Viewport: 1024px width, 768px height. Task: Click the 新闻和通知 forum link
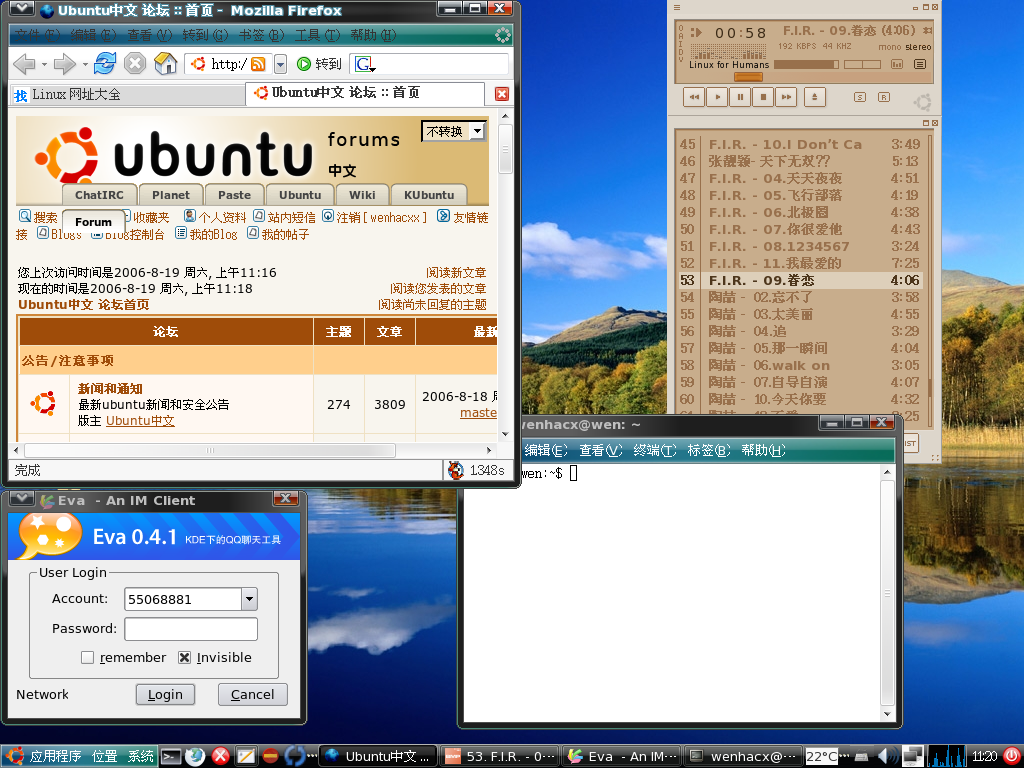pos(110,389)
